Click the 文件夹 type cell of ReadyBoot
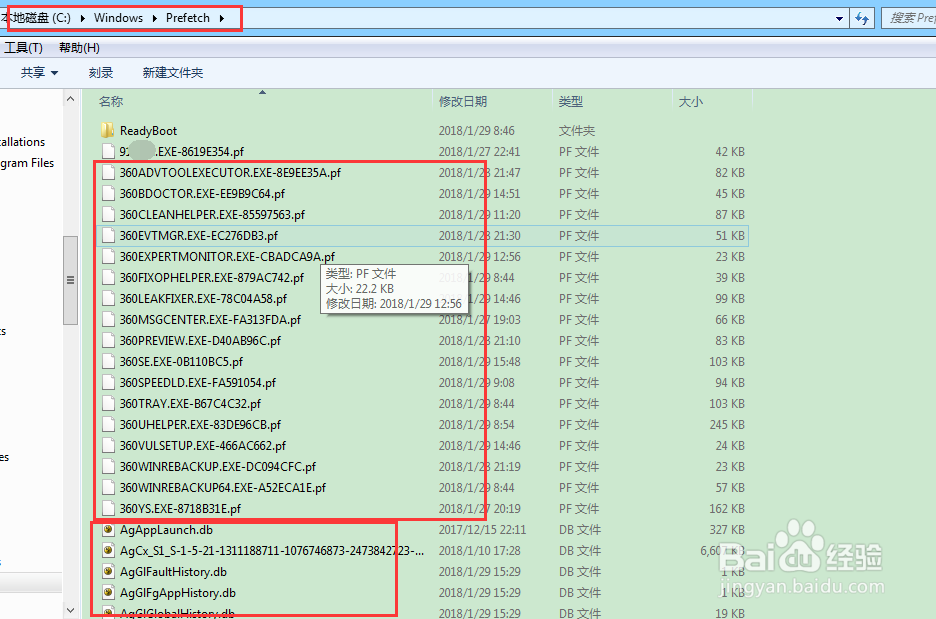The image size is (936, 619). point(577,131)
